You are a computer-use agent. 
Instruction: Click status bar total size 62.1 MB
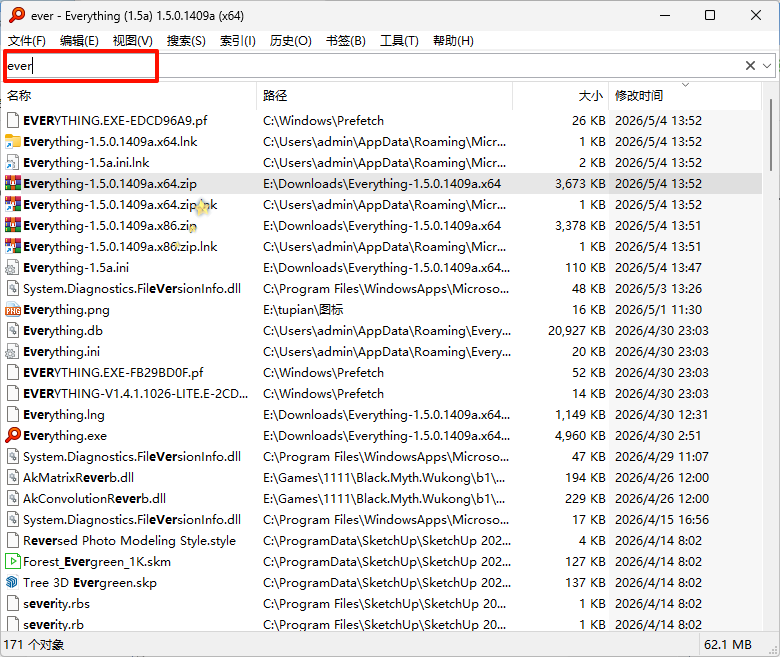coord(727,645)
